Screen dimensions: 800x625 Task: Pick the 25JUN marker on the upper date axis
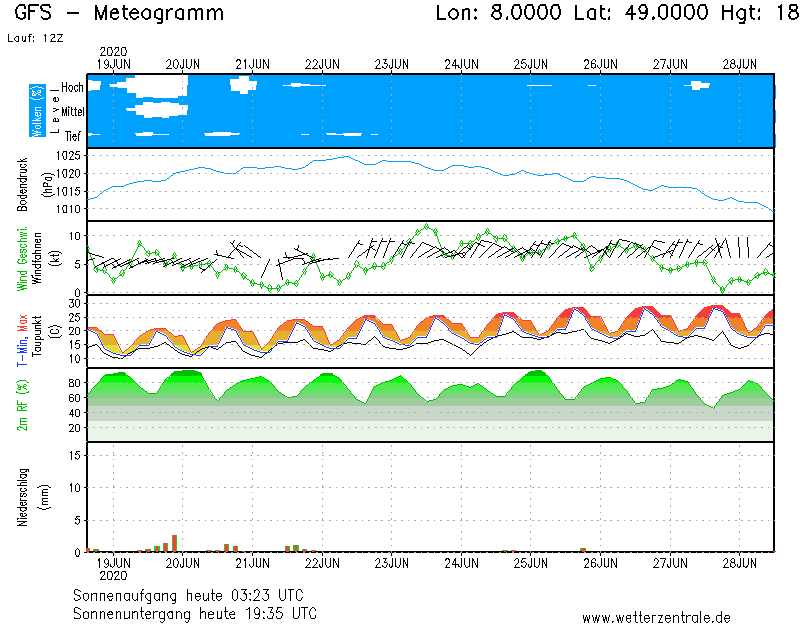pos(530,64)
